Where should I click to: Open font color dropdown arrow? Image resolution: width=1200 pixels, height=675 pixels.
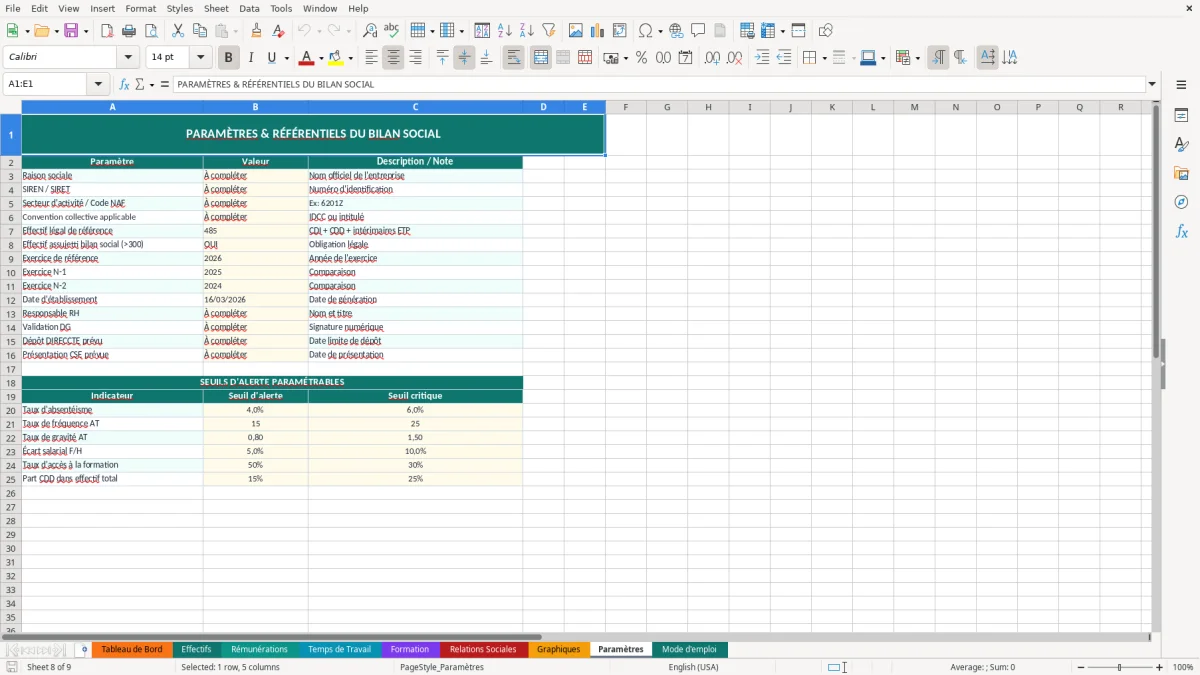pos(321,58)
